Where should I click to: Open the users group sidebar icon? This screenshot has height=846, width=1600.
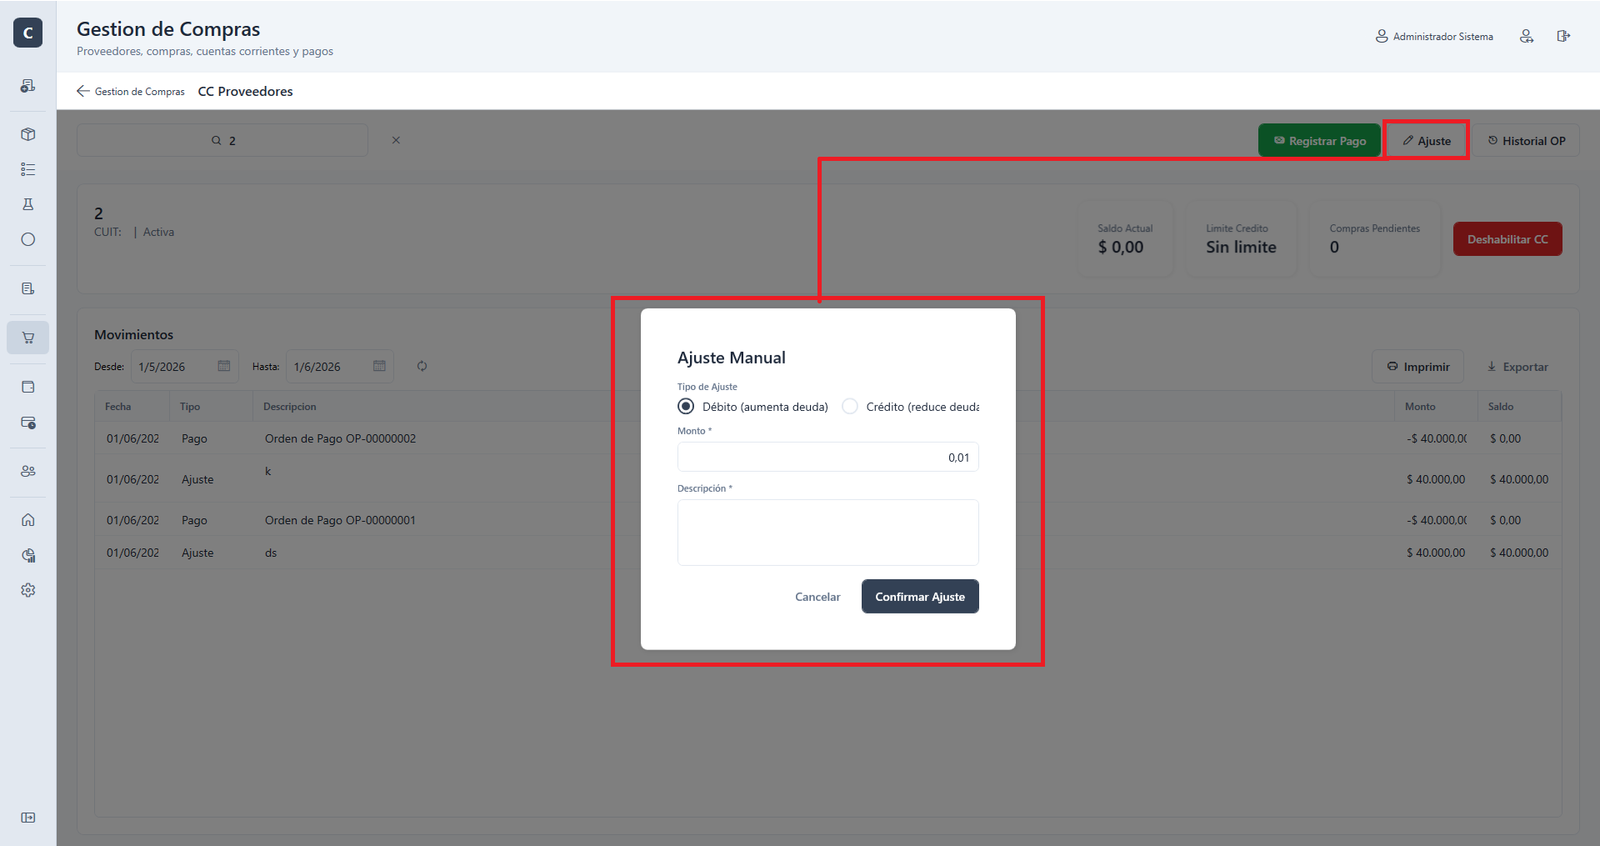click(28, 471)
